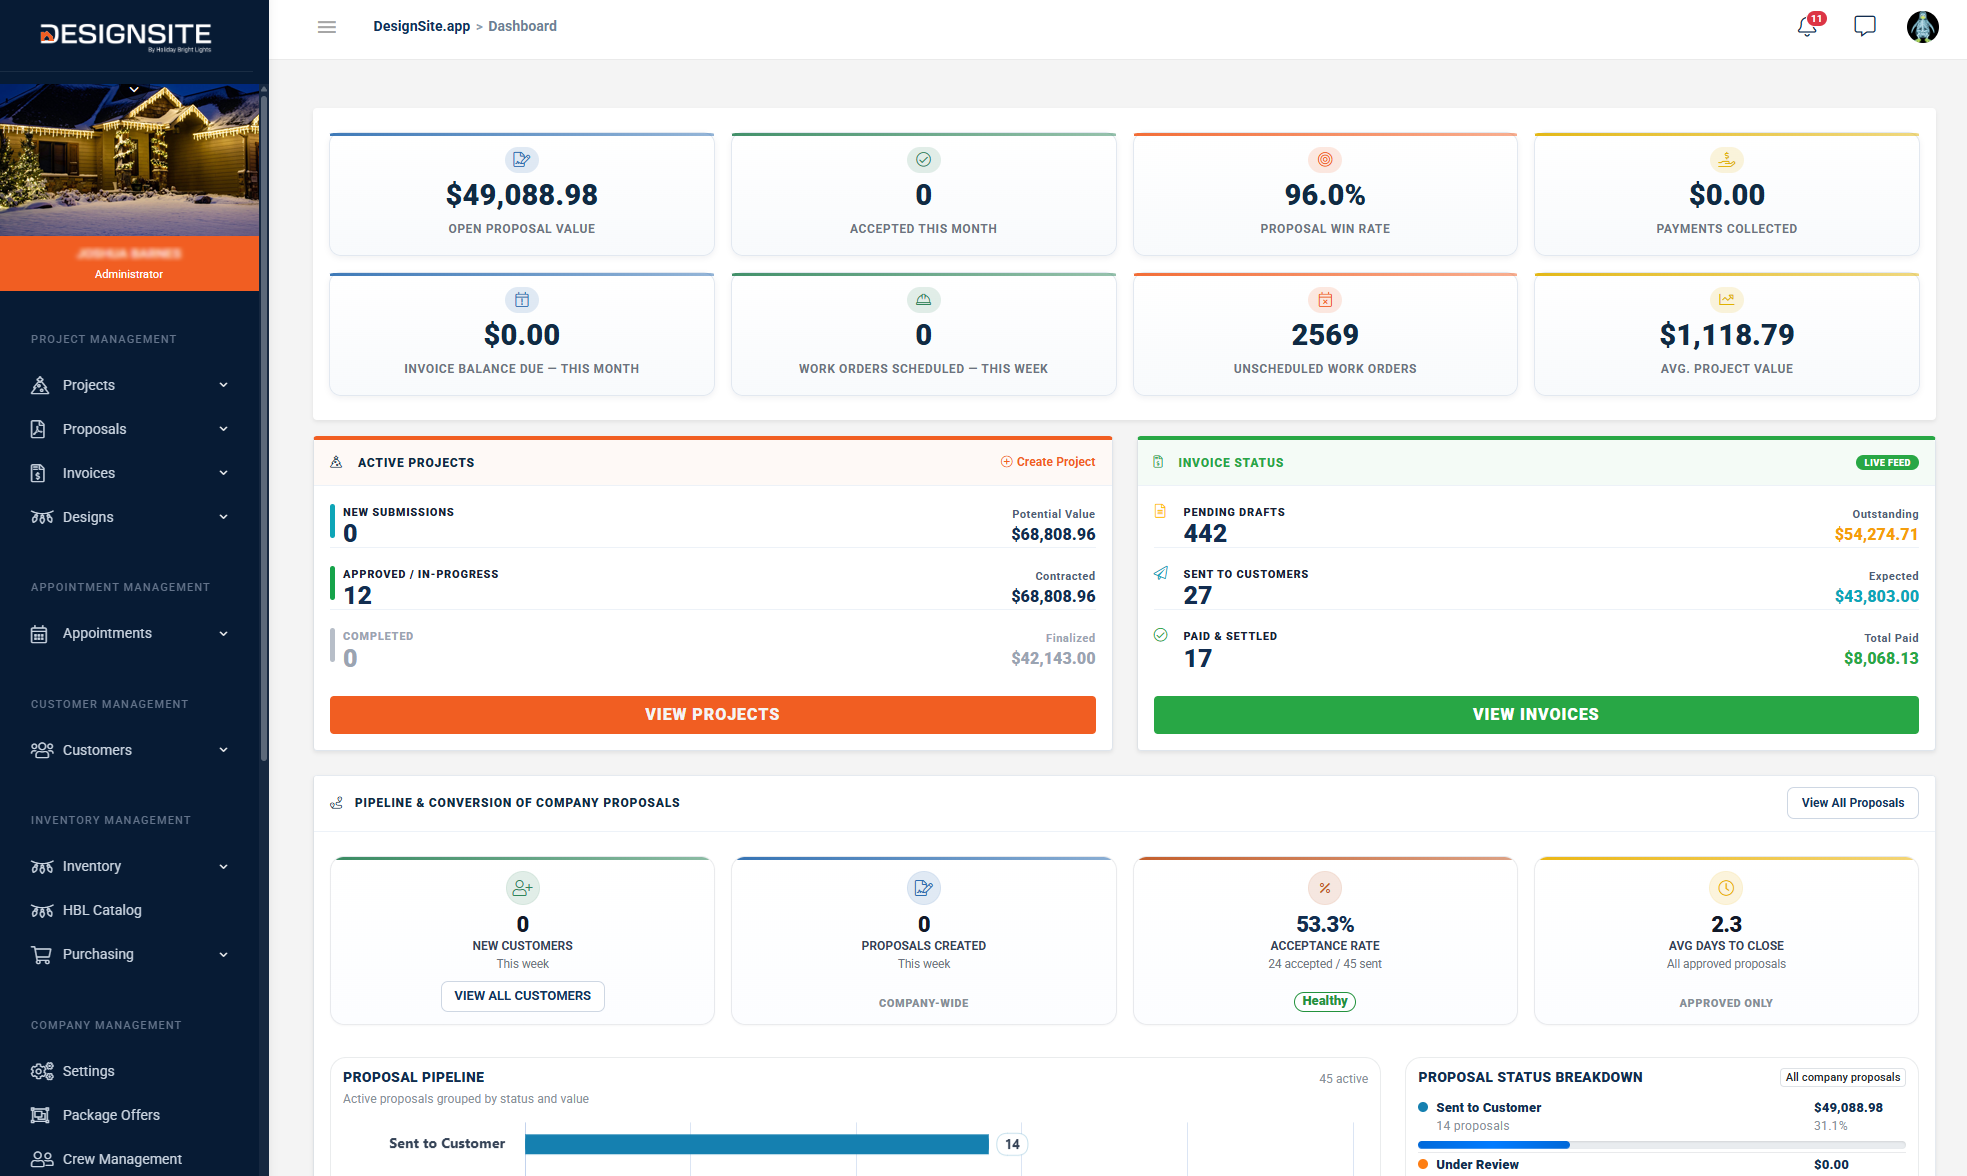The height and width of the screenshot is (1176, 1967).
Task: Click the Sent to Customers count 27
Action: [1197, 596]
